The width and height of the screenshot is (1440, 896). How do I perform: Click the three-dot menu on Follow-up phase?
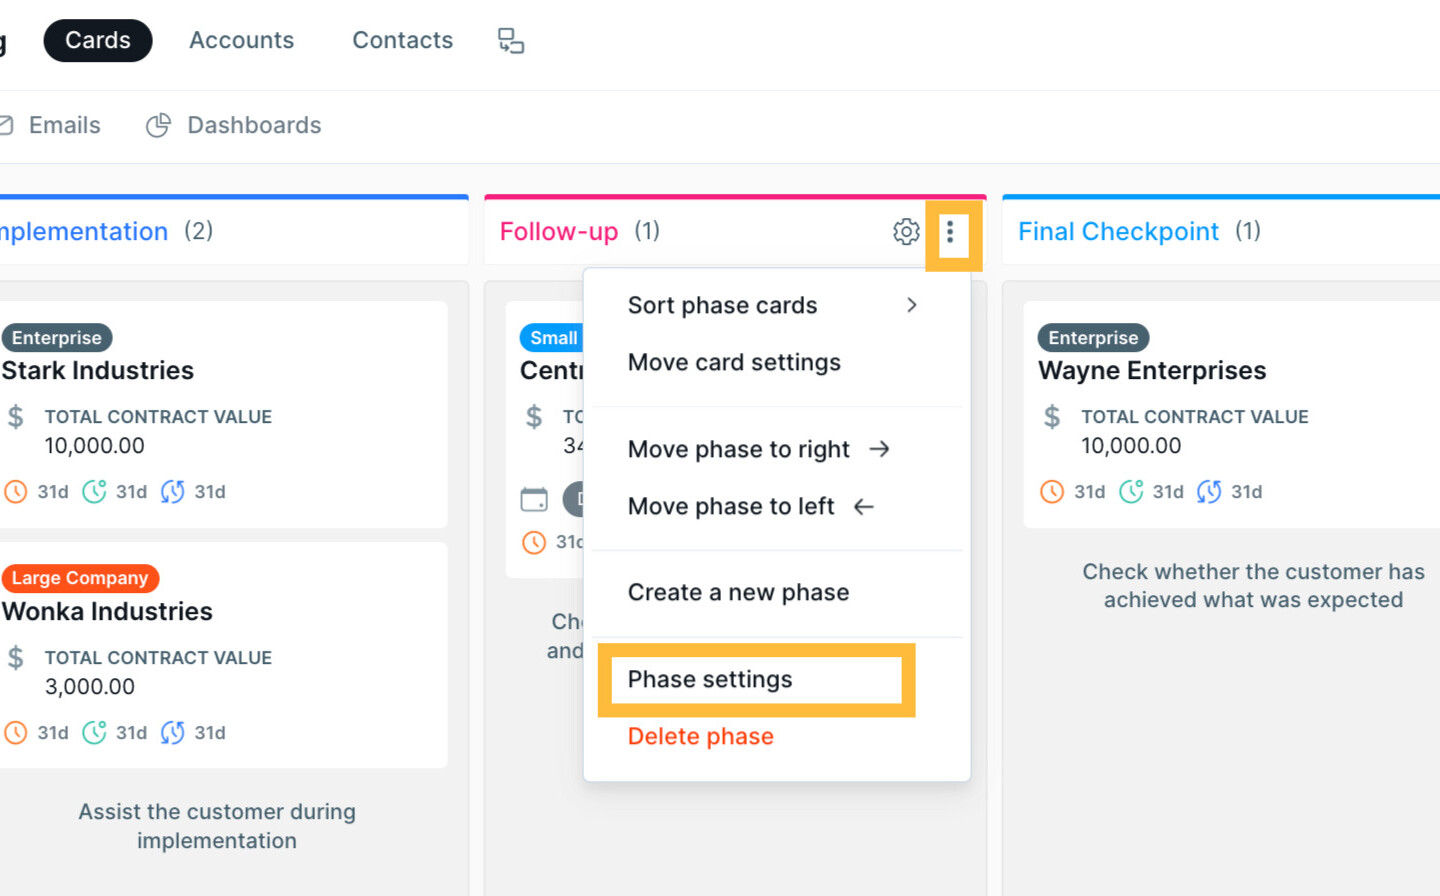(950, 232)
